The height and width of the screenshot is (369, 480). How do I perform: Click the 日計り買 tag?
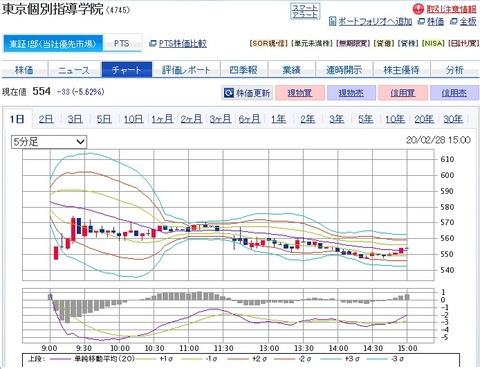[464, 44]
